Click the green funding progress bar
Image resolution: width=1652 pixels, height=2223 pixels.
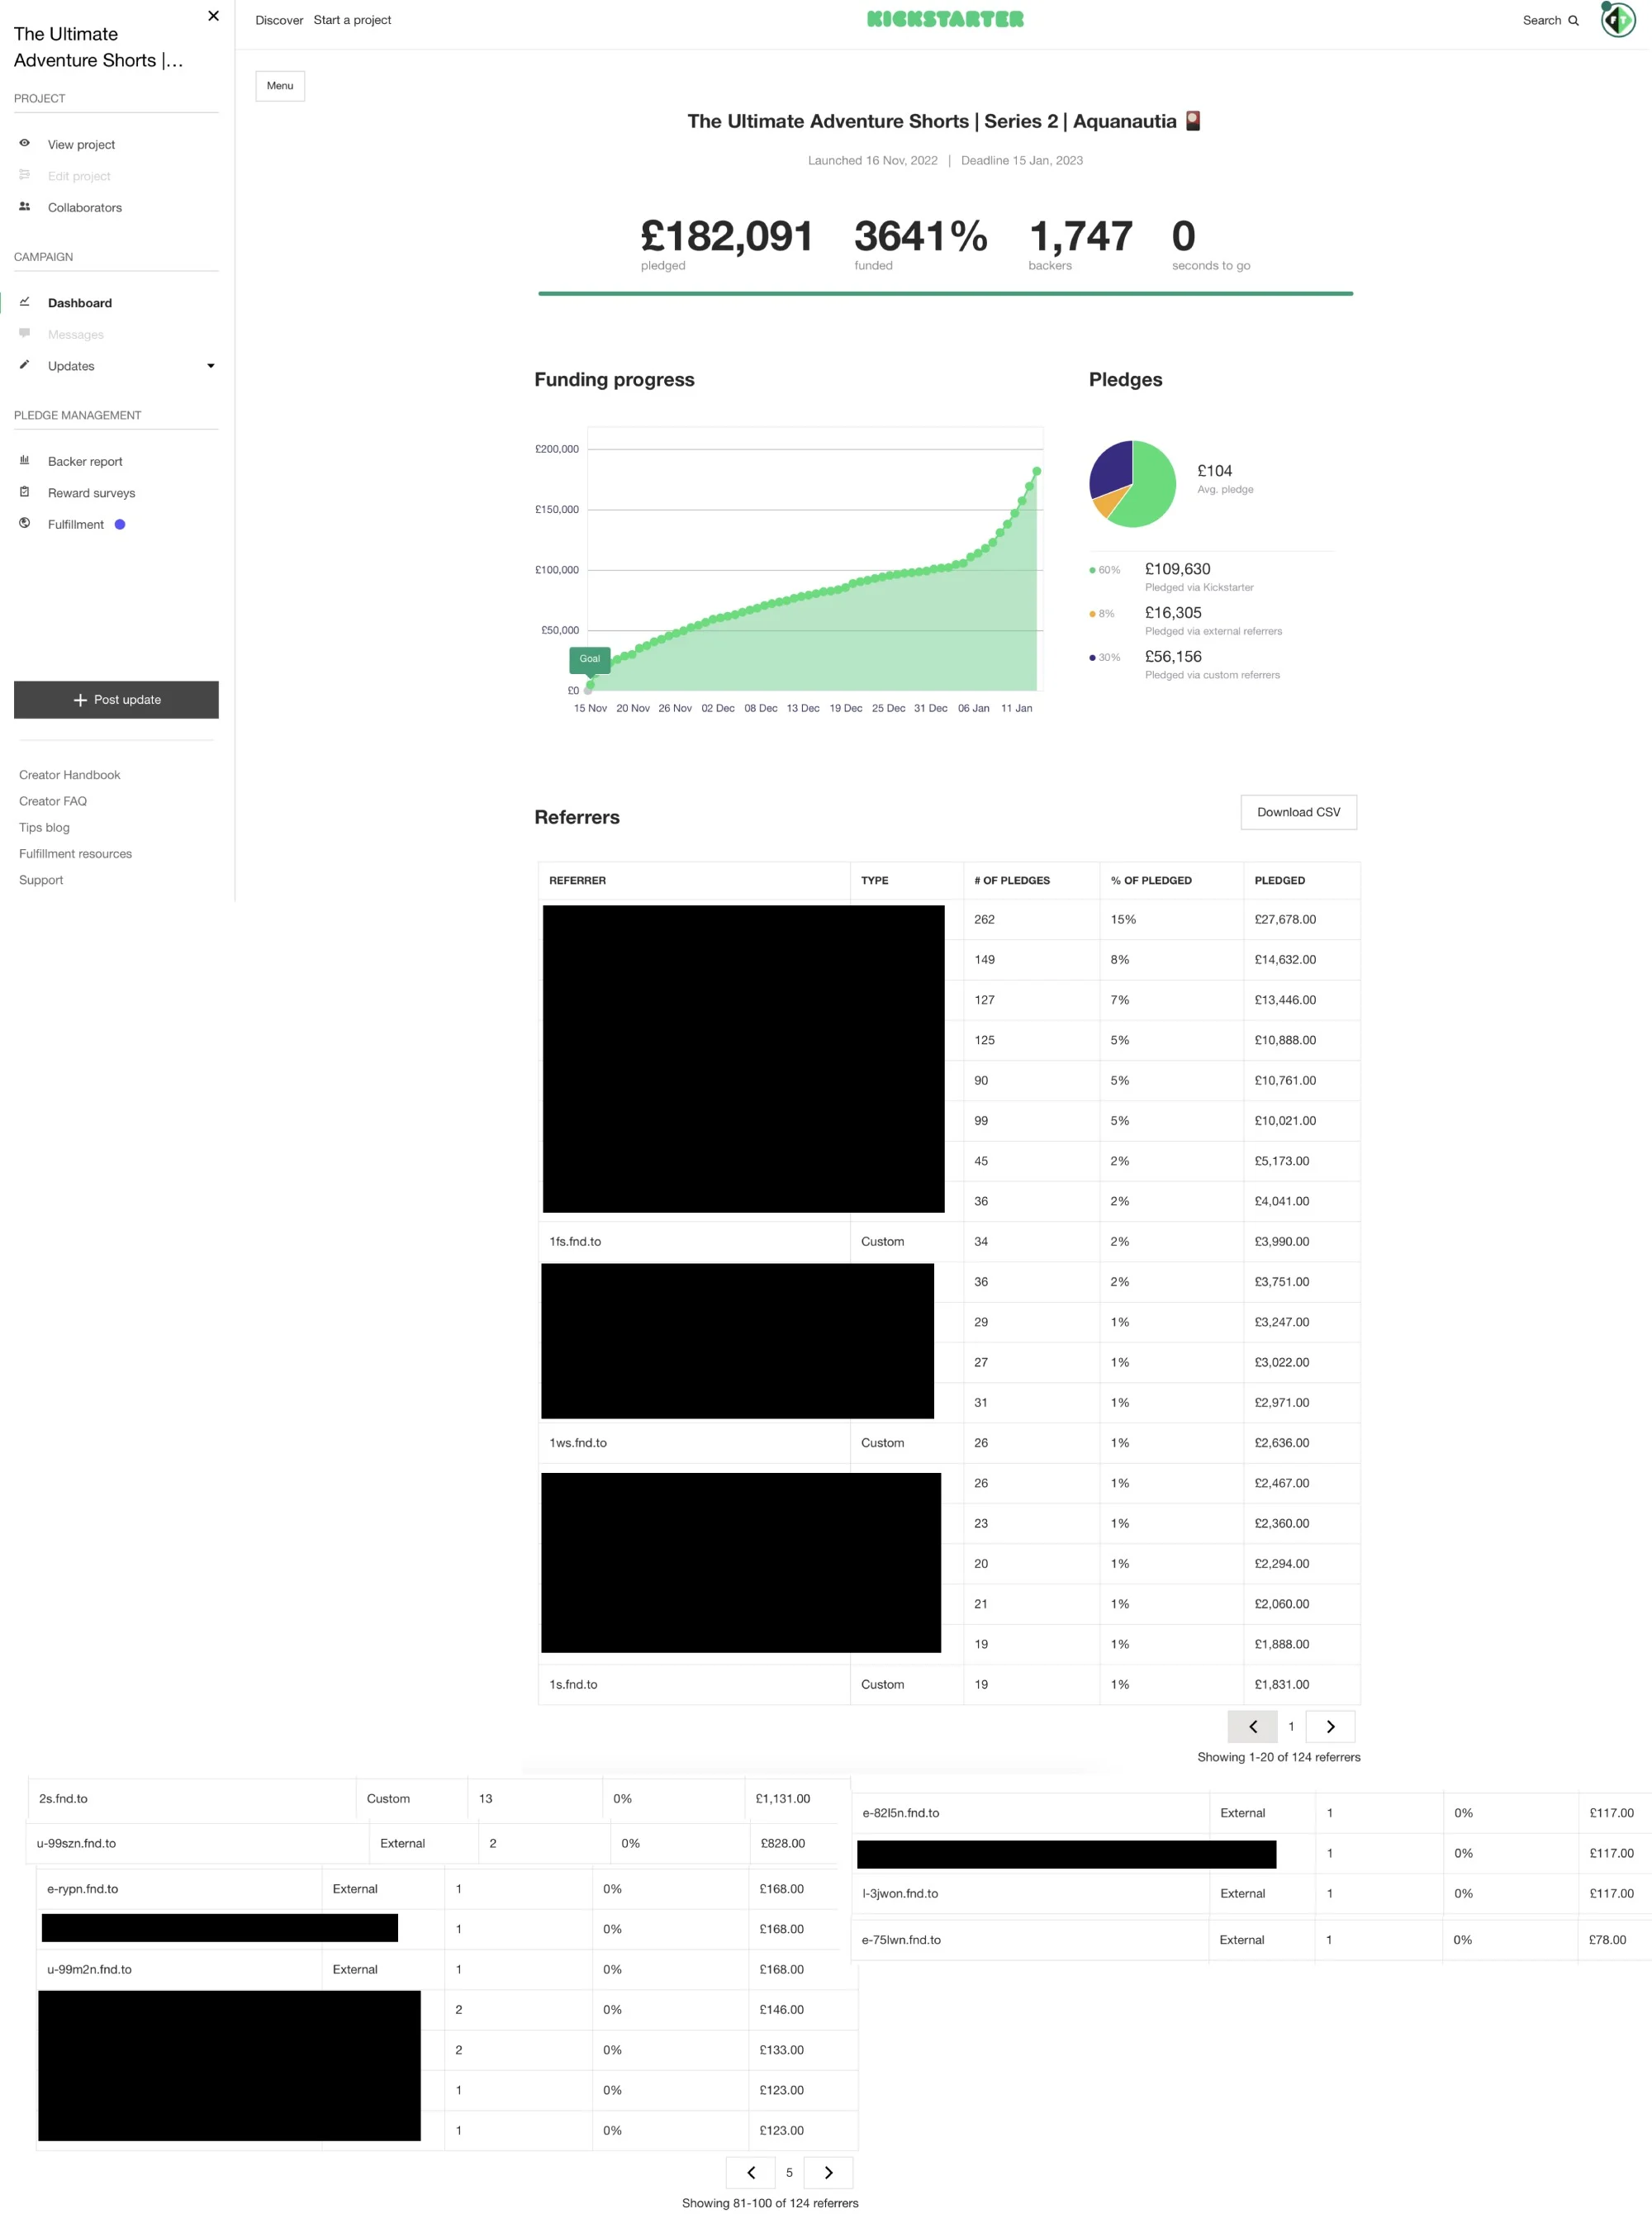tap(945, 294)
